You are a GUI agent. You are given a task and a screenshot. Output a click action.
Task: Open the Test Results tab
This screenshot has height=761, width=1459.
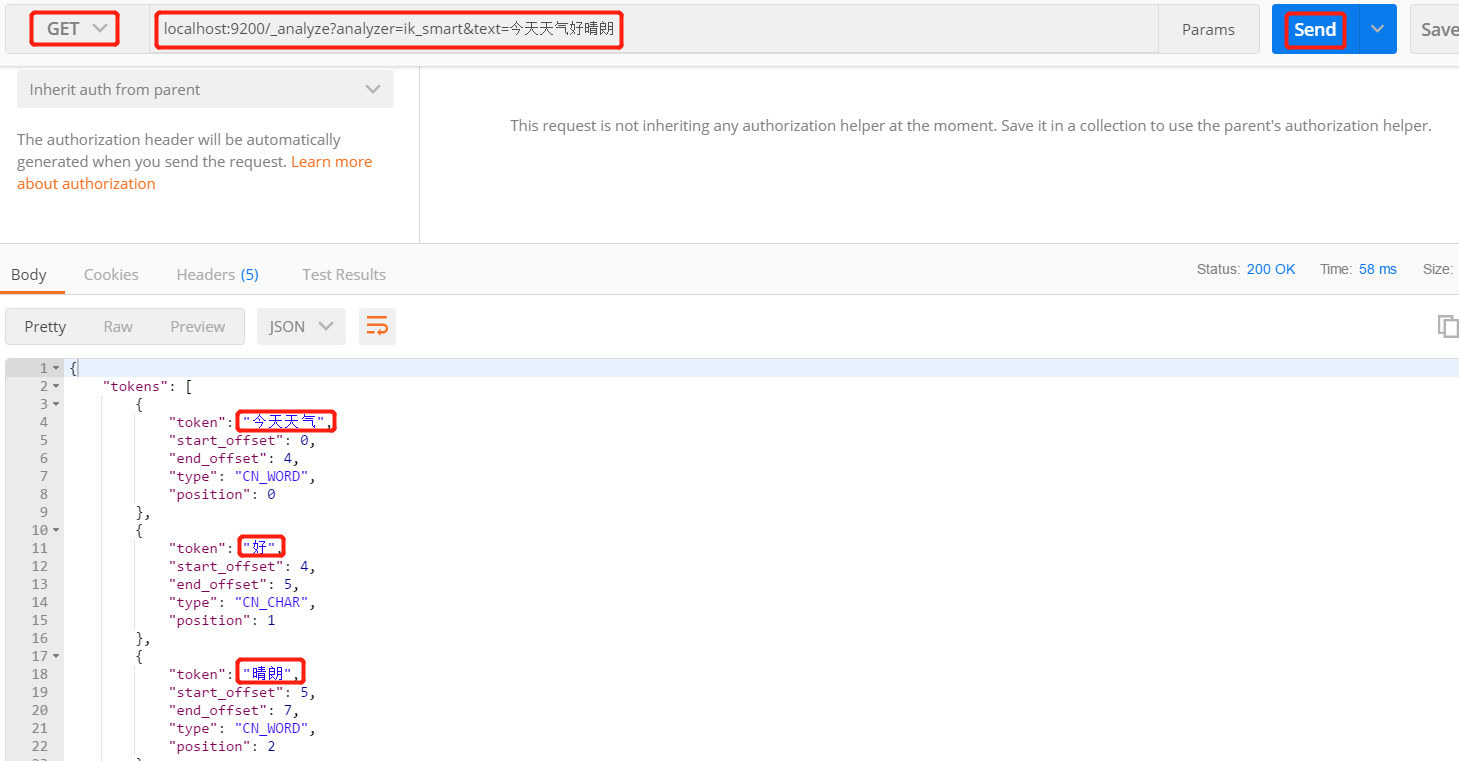pyautogui.click(x=344, y=274)
